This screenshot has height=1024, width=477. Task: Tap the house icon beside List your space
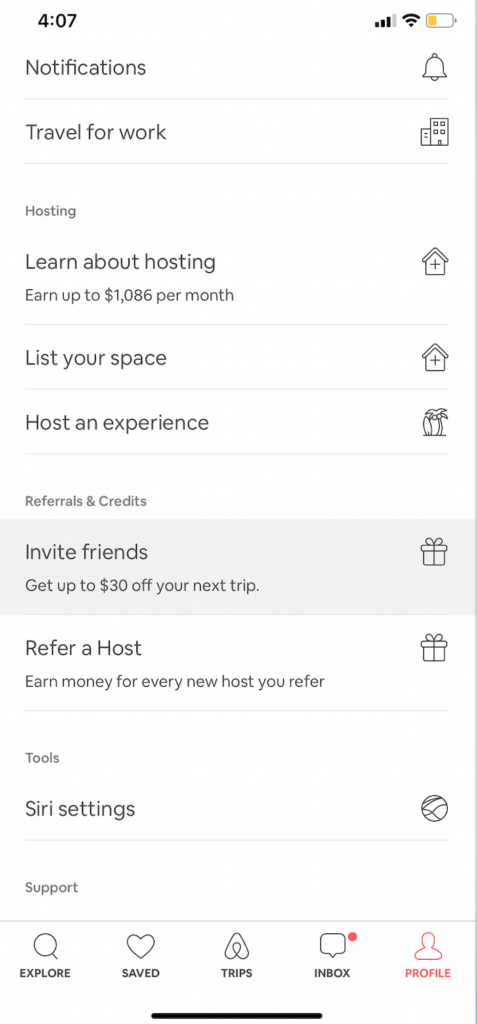pos(435,358)
